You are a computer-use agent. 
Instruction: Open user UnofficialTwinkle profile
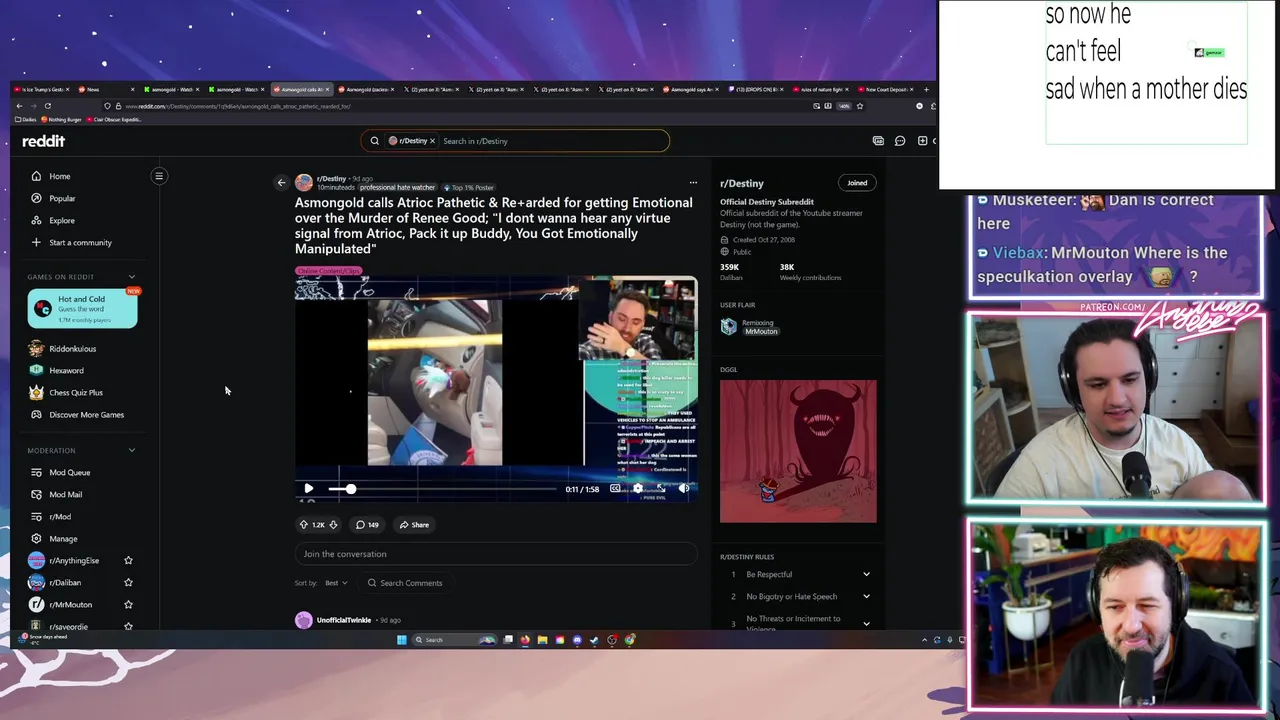[x=343, y=620]
